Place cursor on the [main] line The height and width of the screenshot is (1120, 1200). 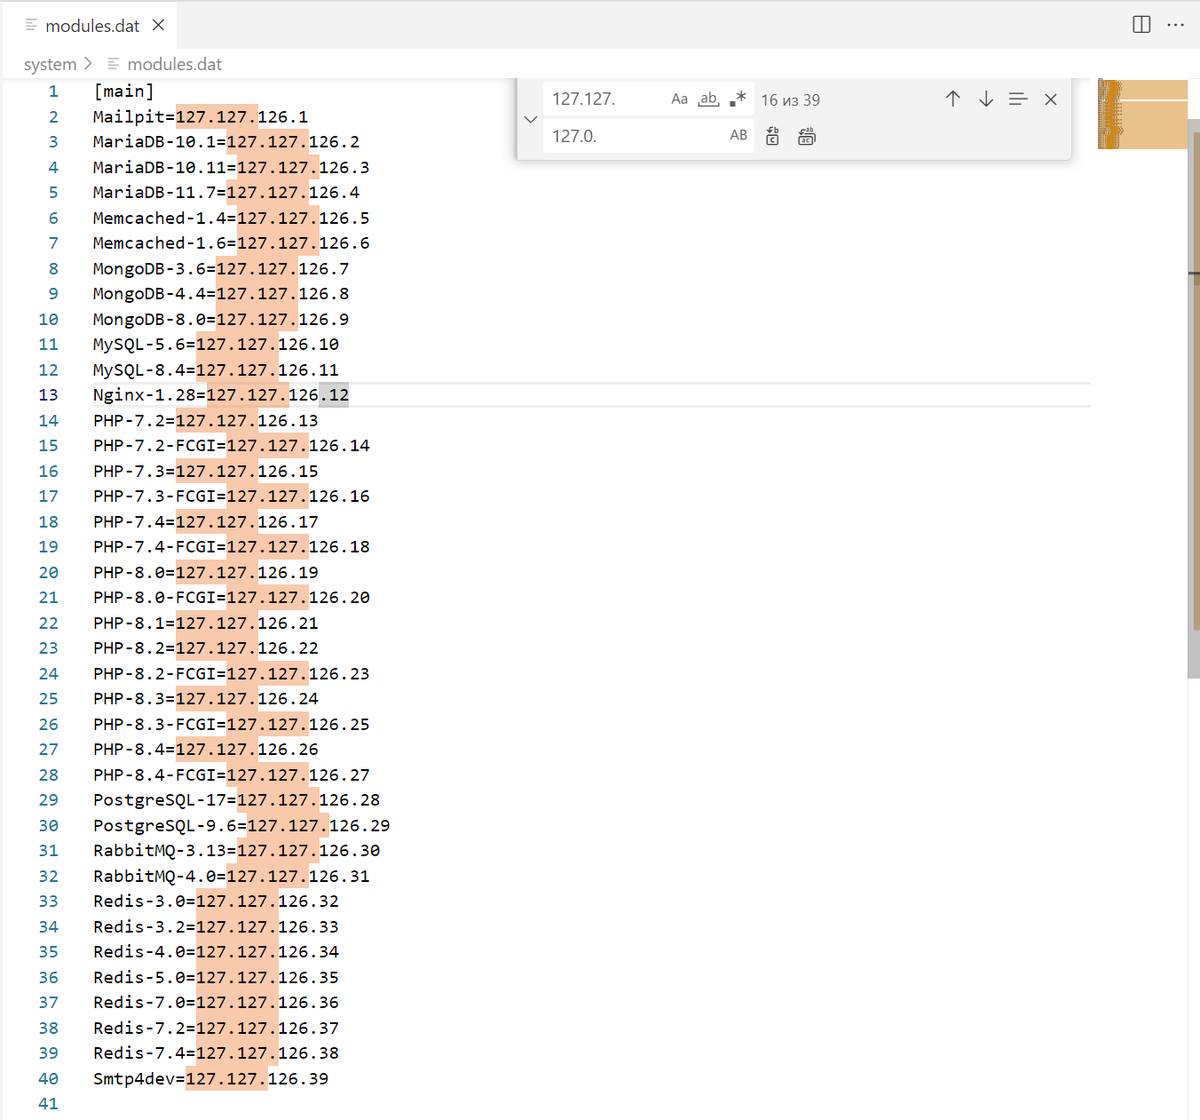click(124, 91)
